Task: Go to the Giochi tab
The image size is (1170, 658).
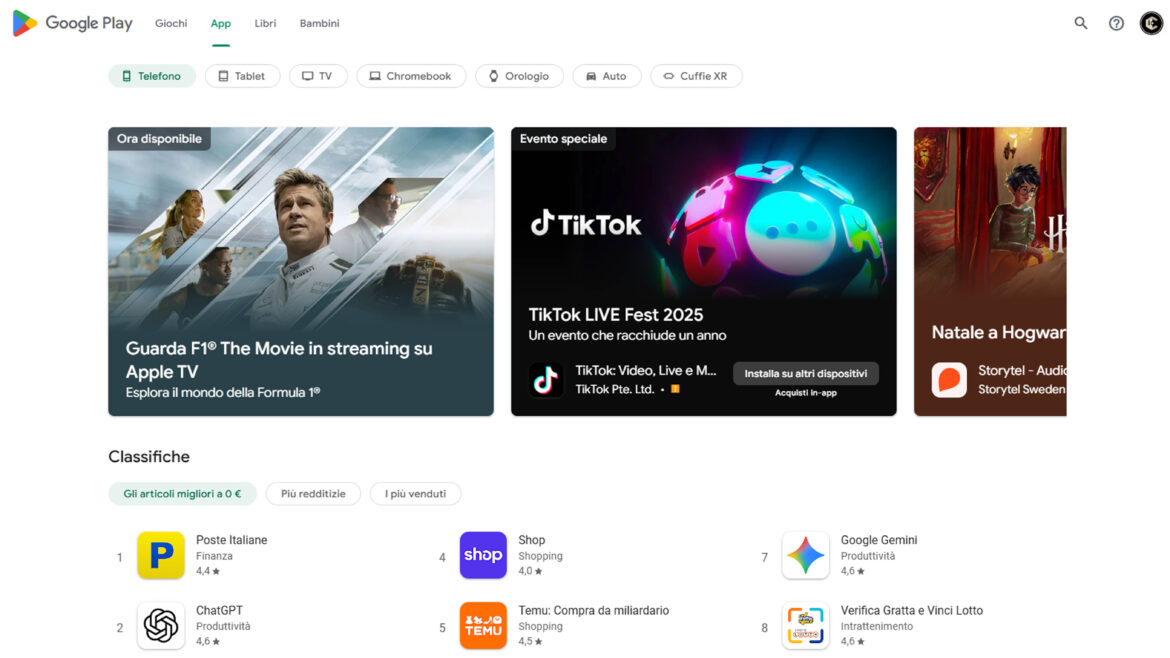Action: click(x=171, y=23)
